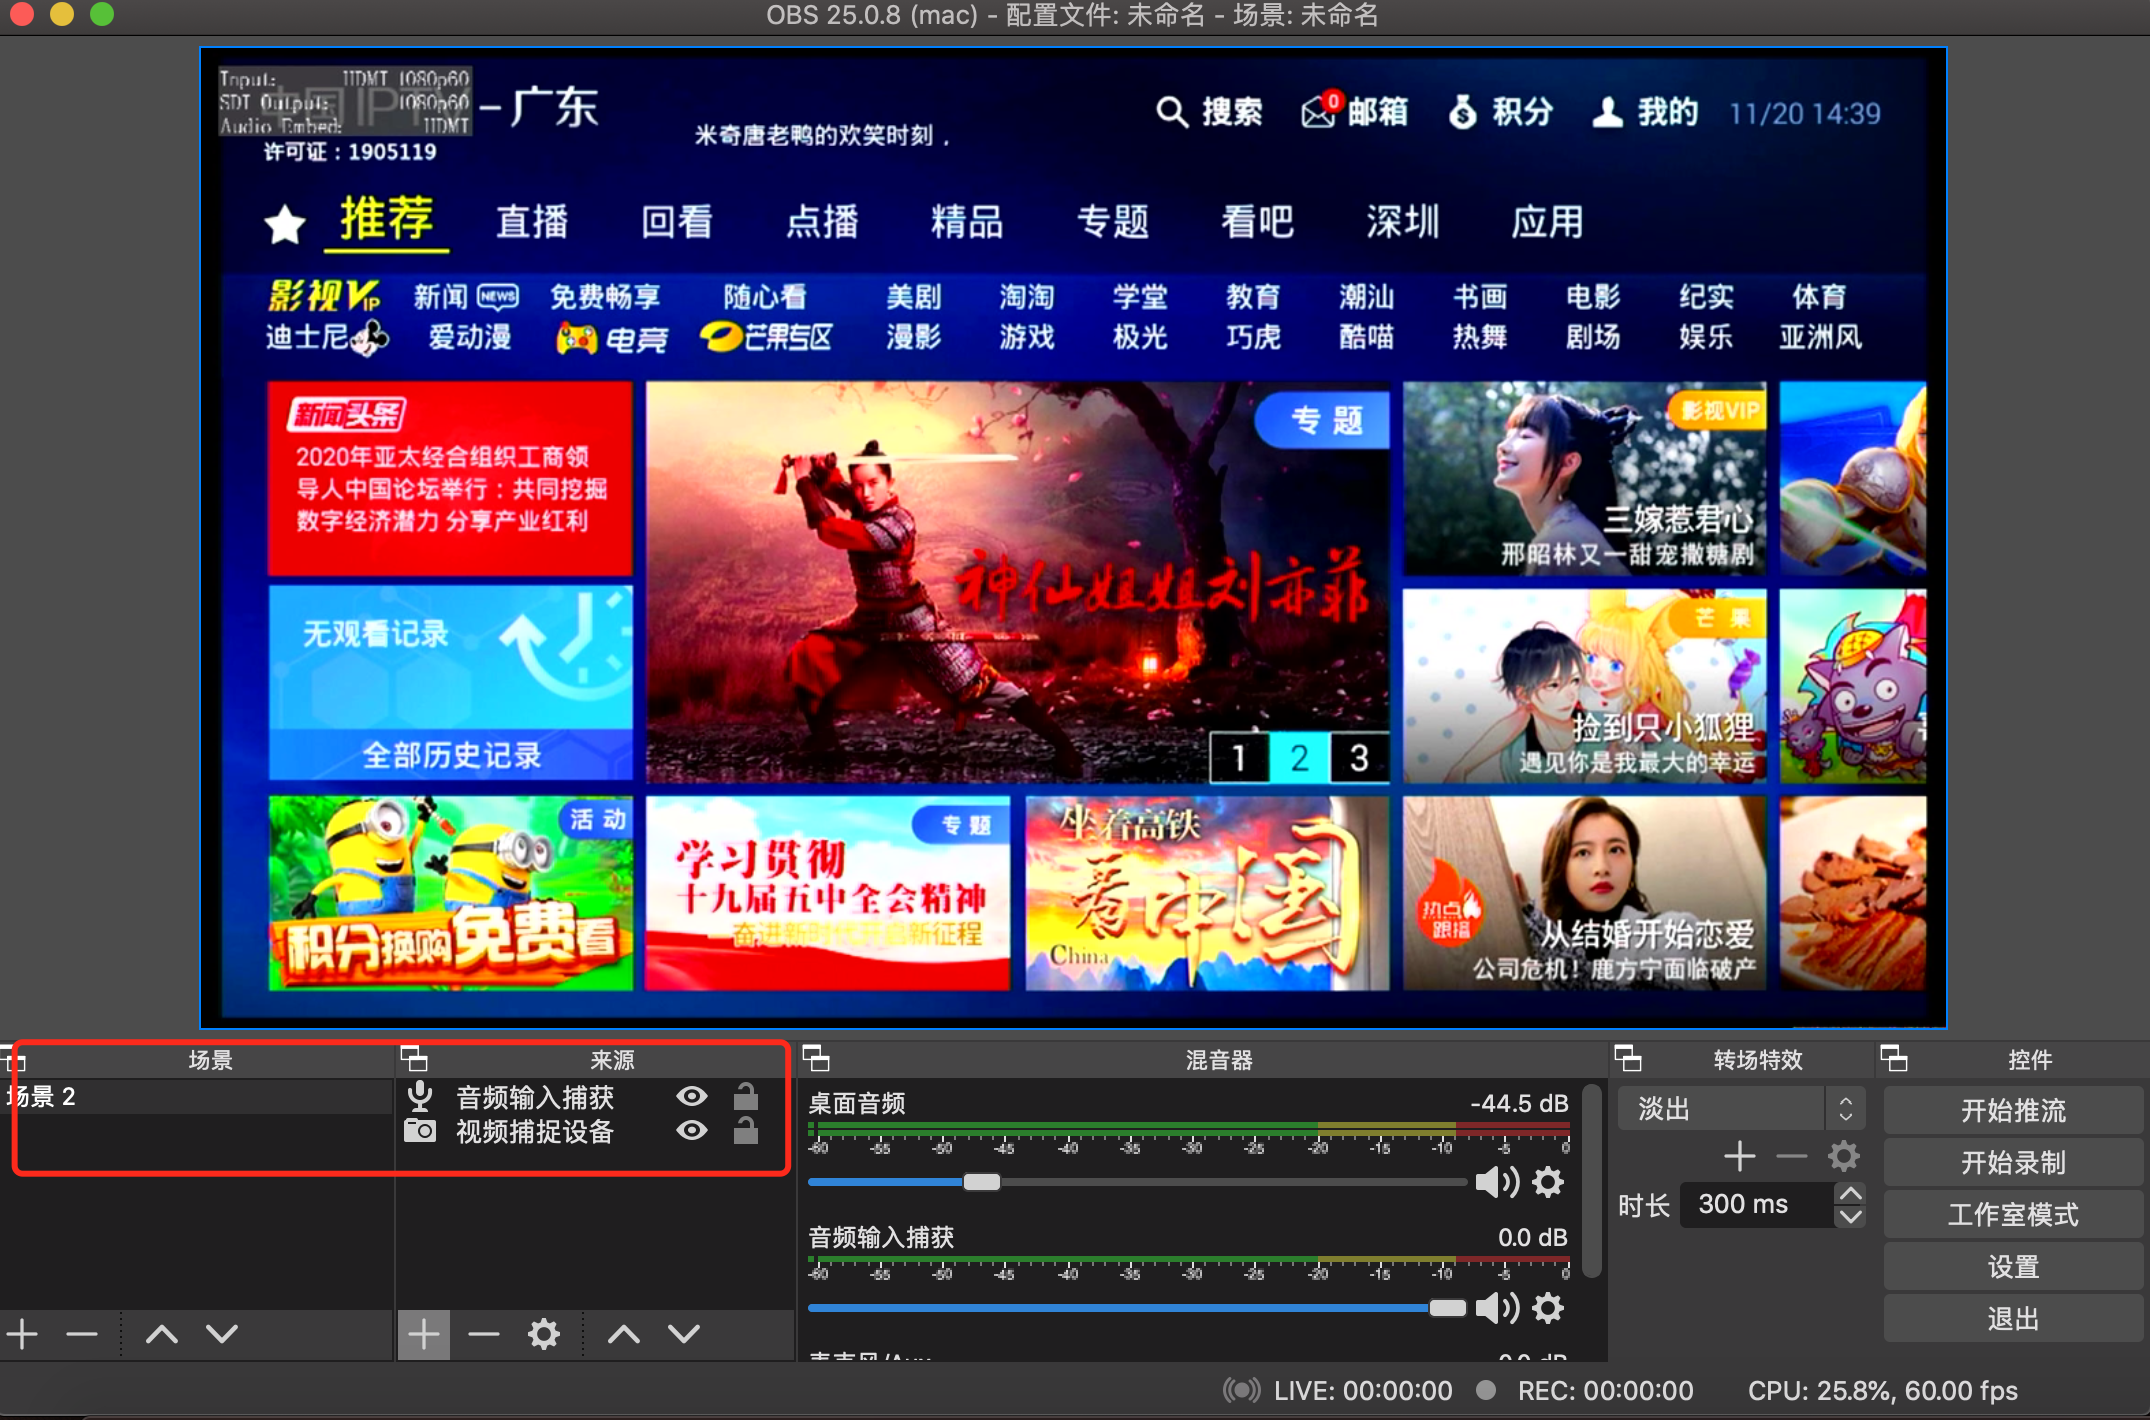Screen dimensions: 2150x1420
Task: Click 我的 profile link in preview
Action: click(1645, 112)
